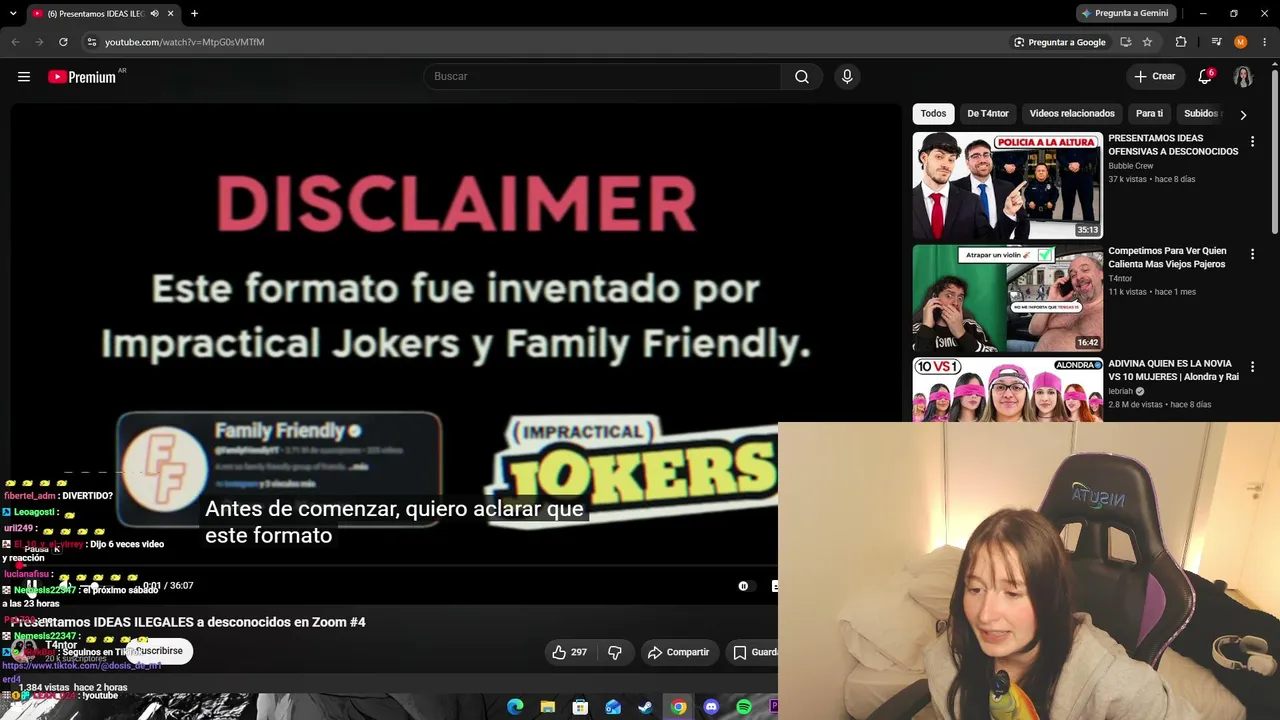The width and height of the screenshot is (1280, 720).
Task: Open options for ADIVINA QUIEN ES video
Action: click(x=1252, y=367)
